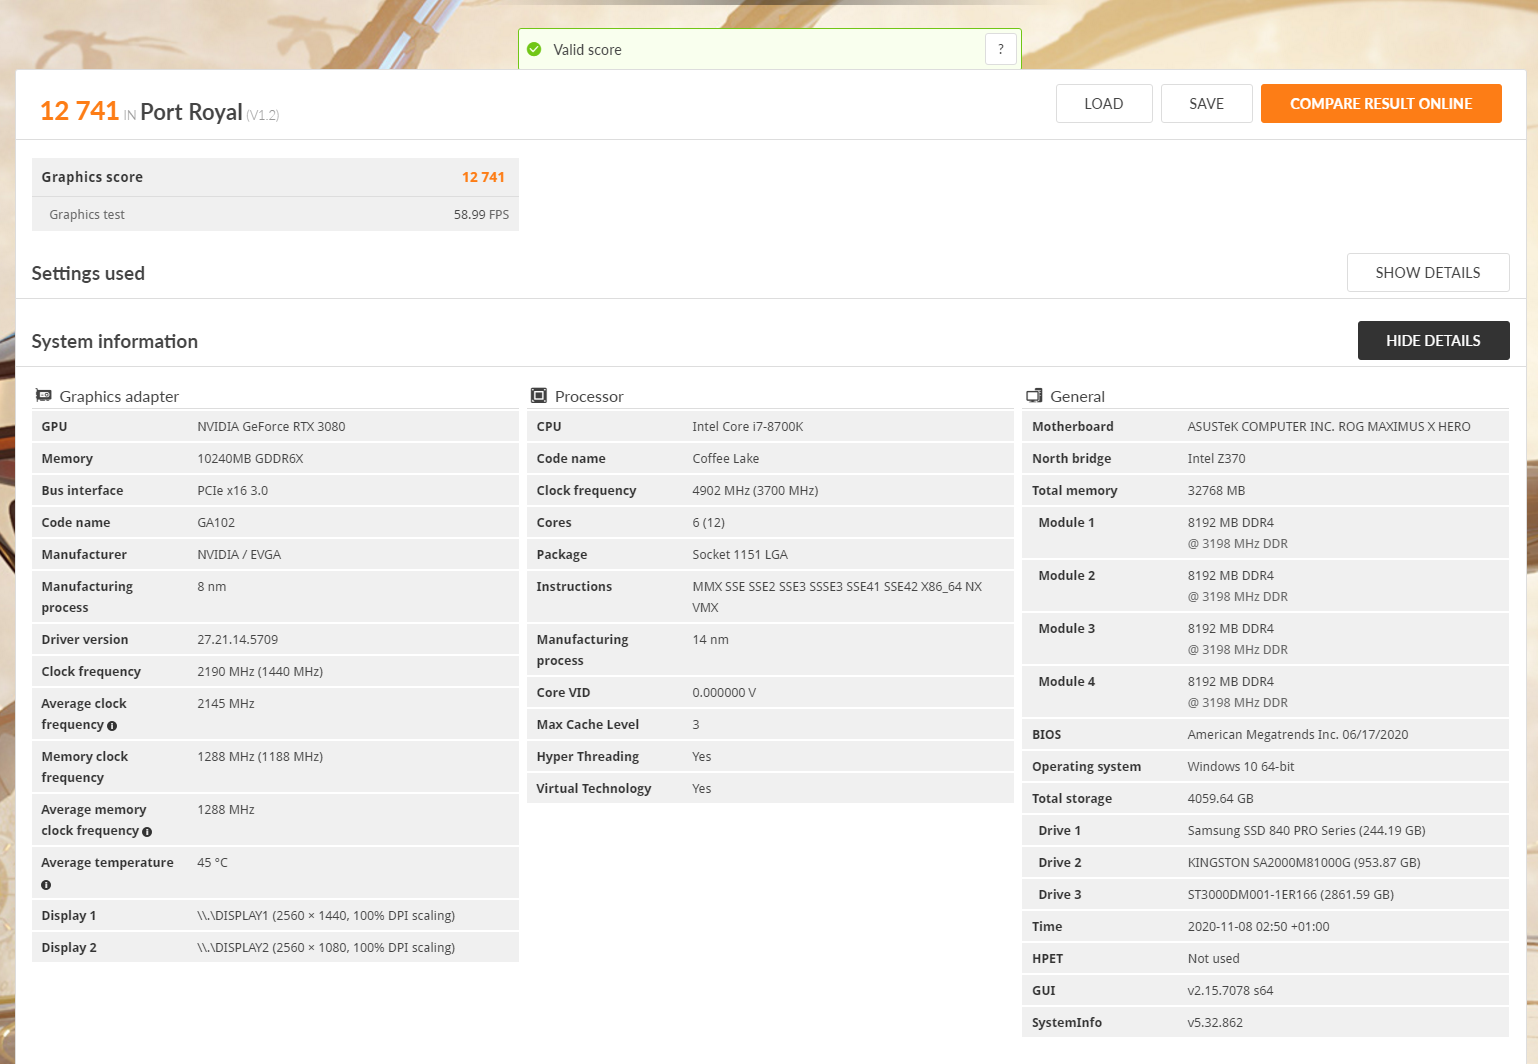Click Virtual Technology row
The height and width of the screenshot is (1064, 1538).
pos(770,788)
